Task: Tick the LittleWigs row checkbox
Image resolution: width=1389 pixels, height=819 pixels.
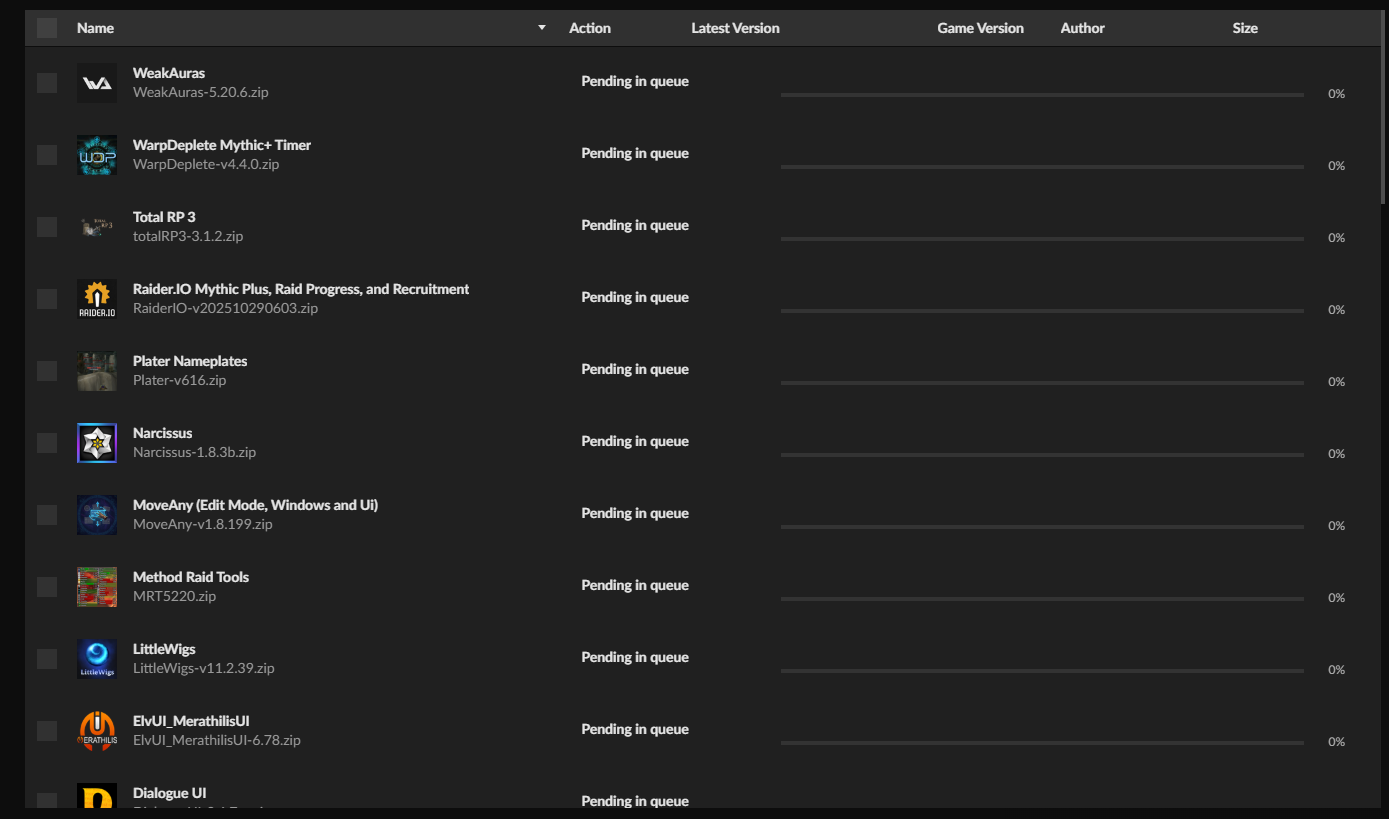Action: (x=47, y=659)
